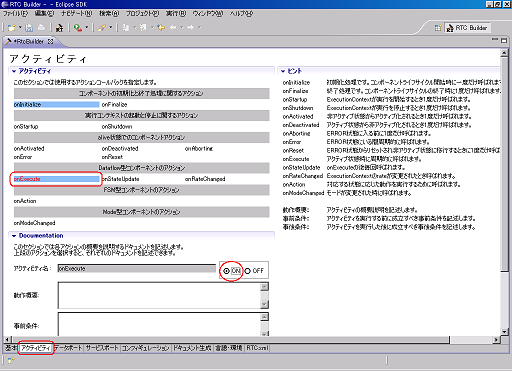Select the onDeactivated action
The height and width of the screenshot is (371, 512).
coord(120,149)
